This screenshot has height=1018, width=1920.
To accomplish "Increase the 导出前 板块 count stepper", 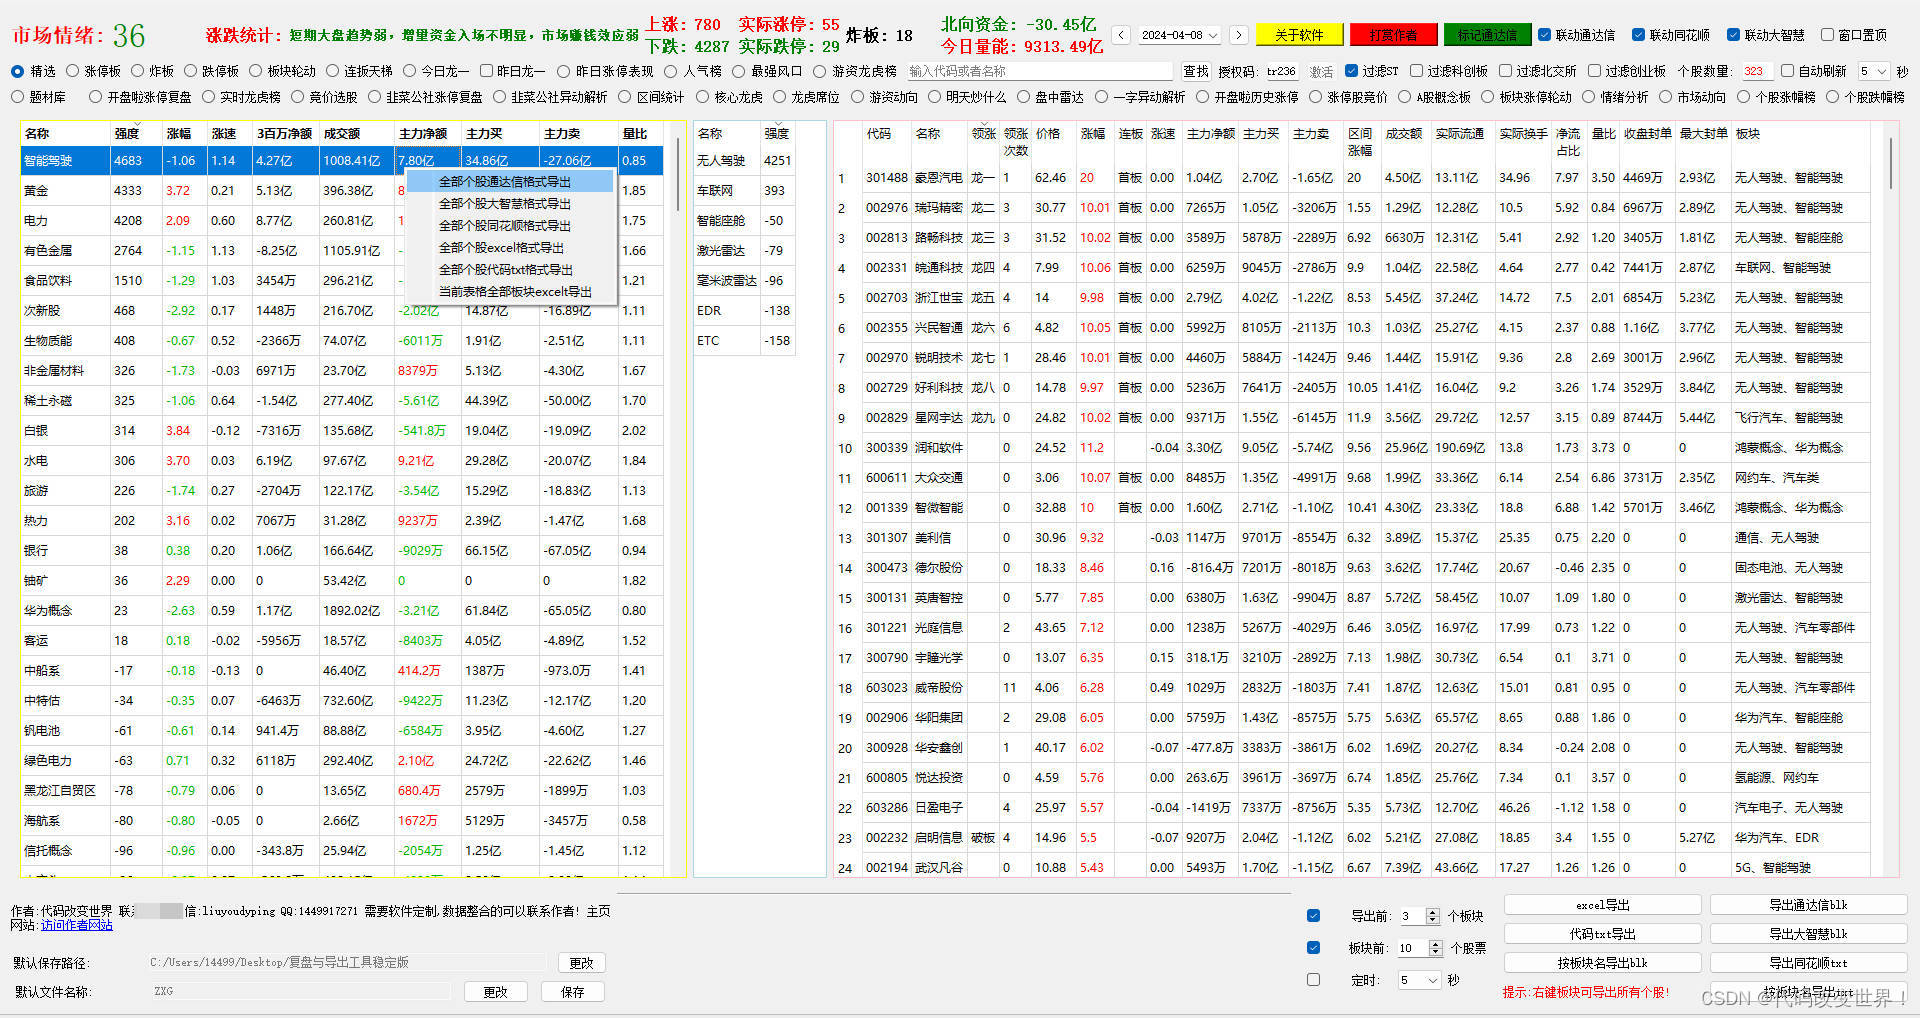I will 1433,912.
